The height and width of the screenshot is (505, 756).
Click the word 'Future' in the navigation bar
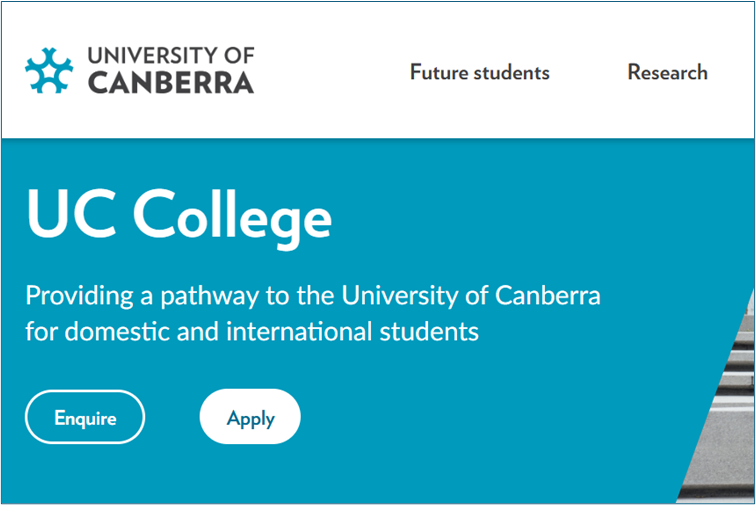(439, 72)
